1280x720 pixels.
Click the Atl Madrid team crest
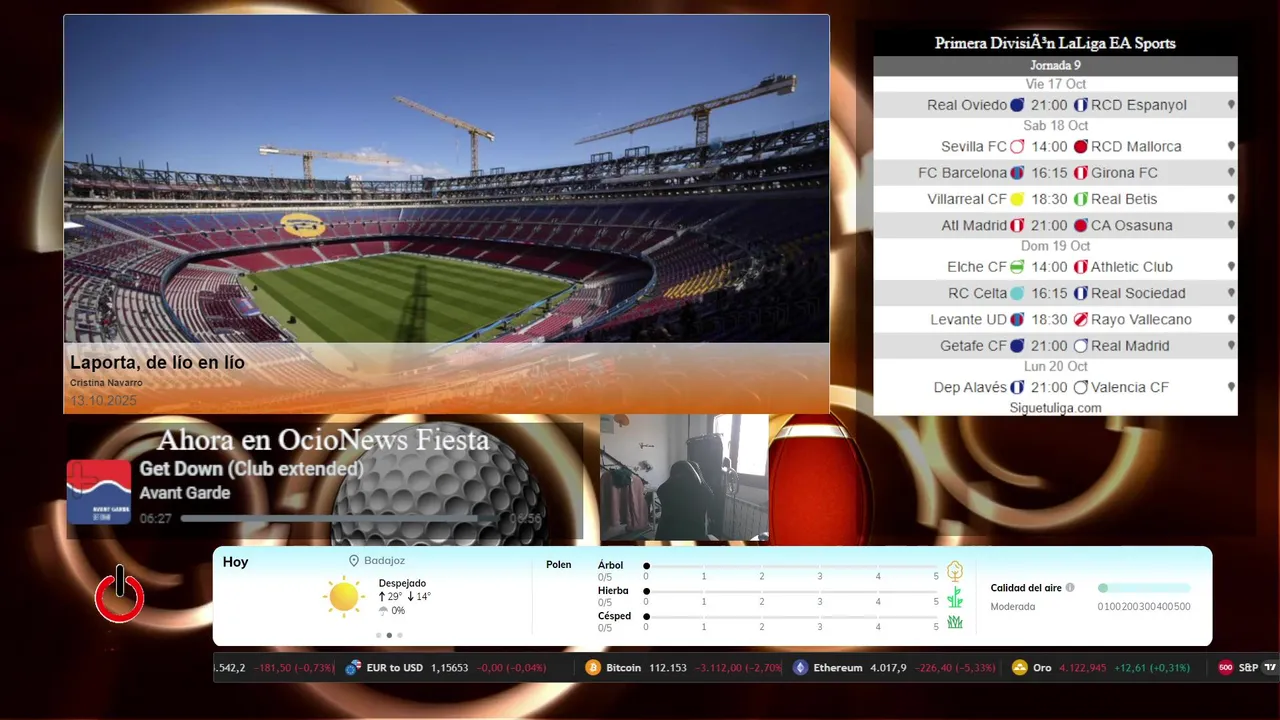1017,226
